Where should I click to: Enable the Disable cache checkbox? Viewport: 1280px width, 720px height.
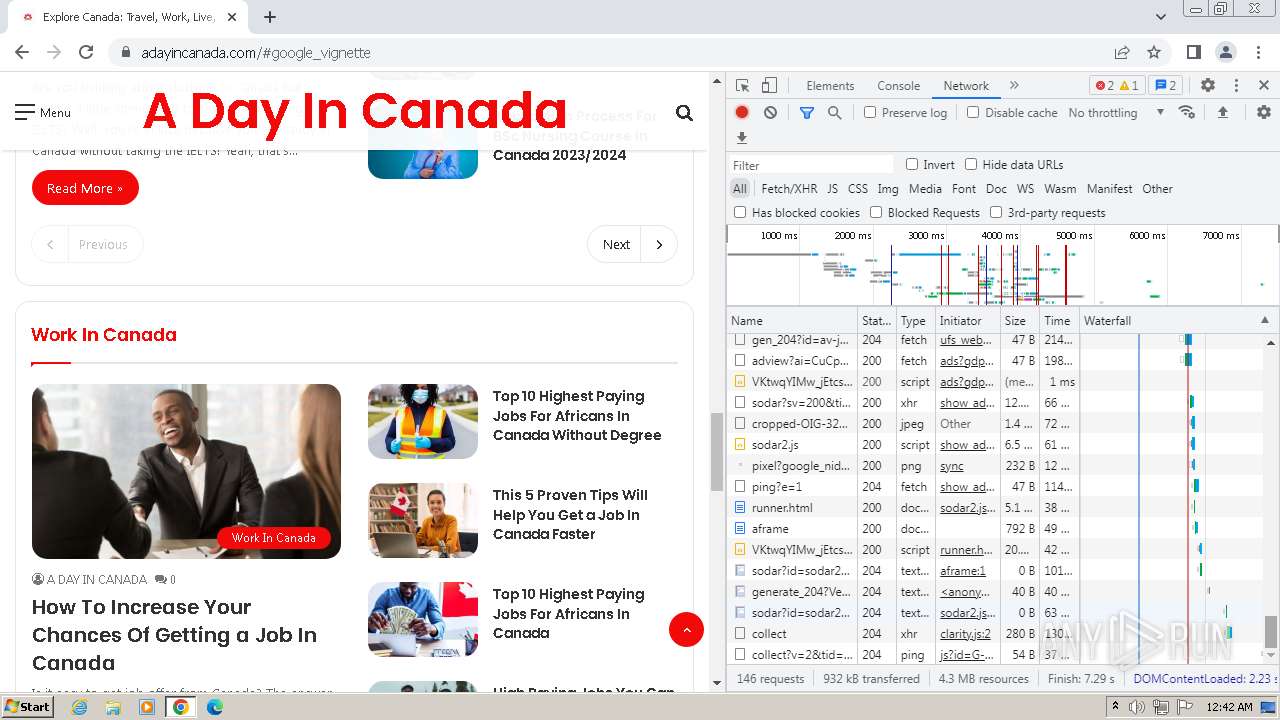[973, 112]
